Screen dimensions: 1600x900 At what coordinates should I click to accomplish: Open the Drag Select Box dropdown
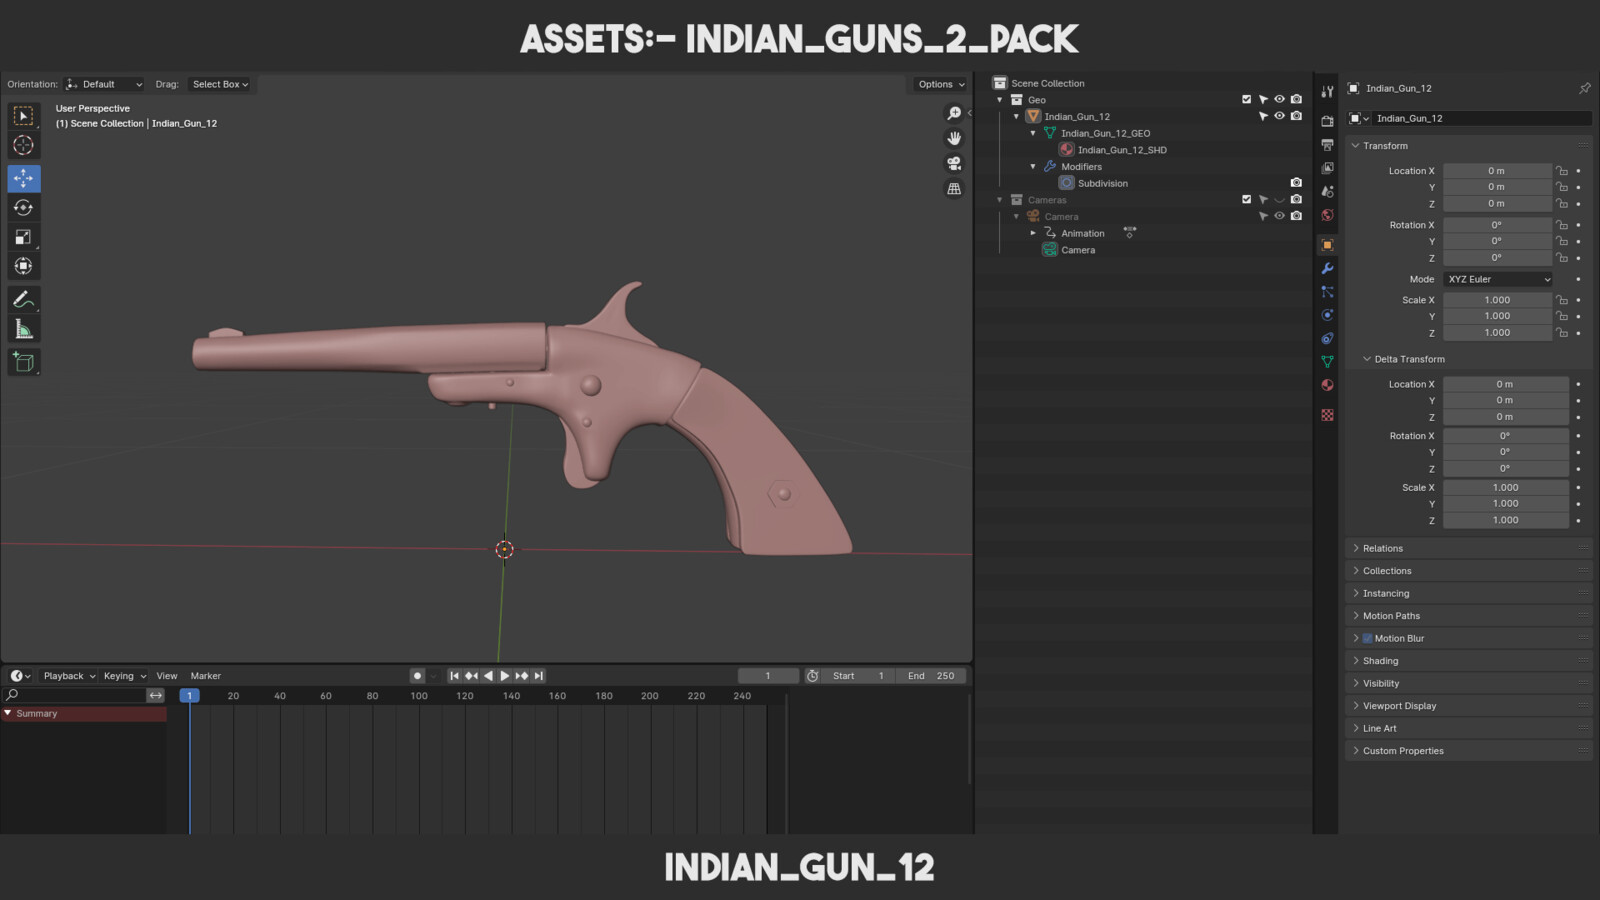click(220, 84)
